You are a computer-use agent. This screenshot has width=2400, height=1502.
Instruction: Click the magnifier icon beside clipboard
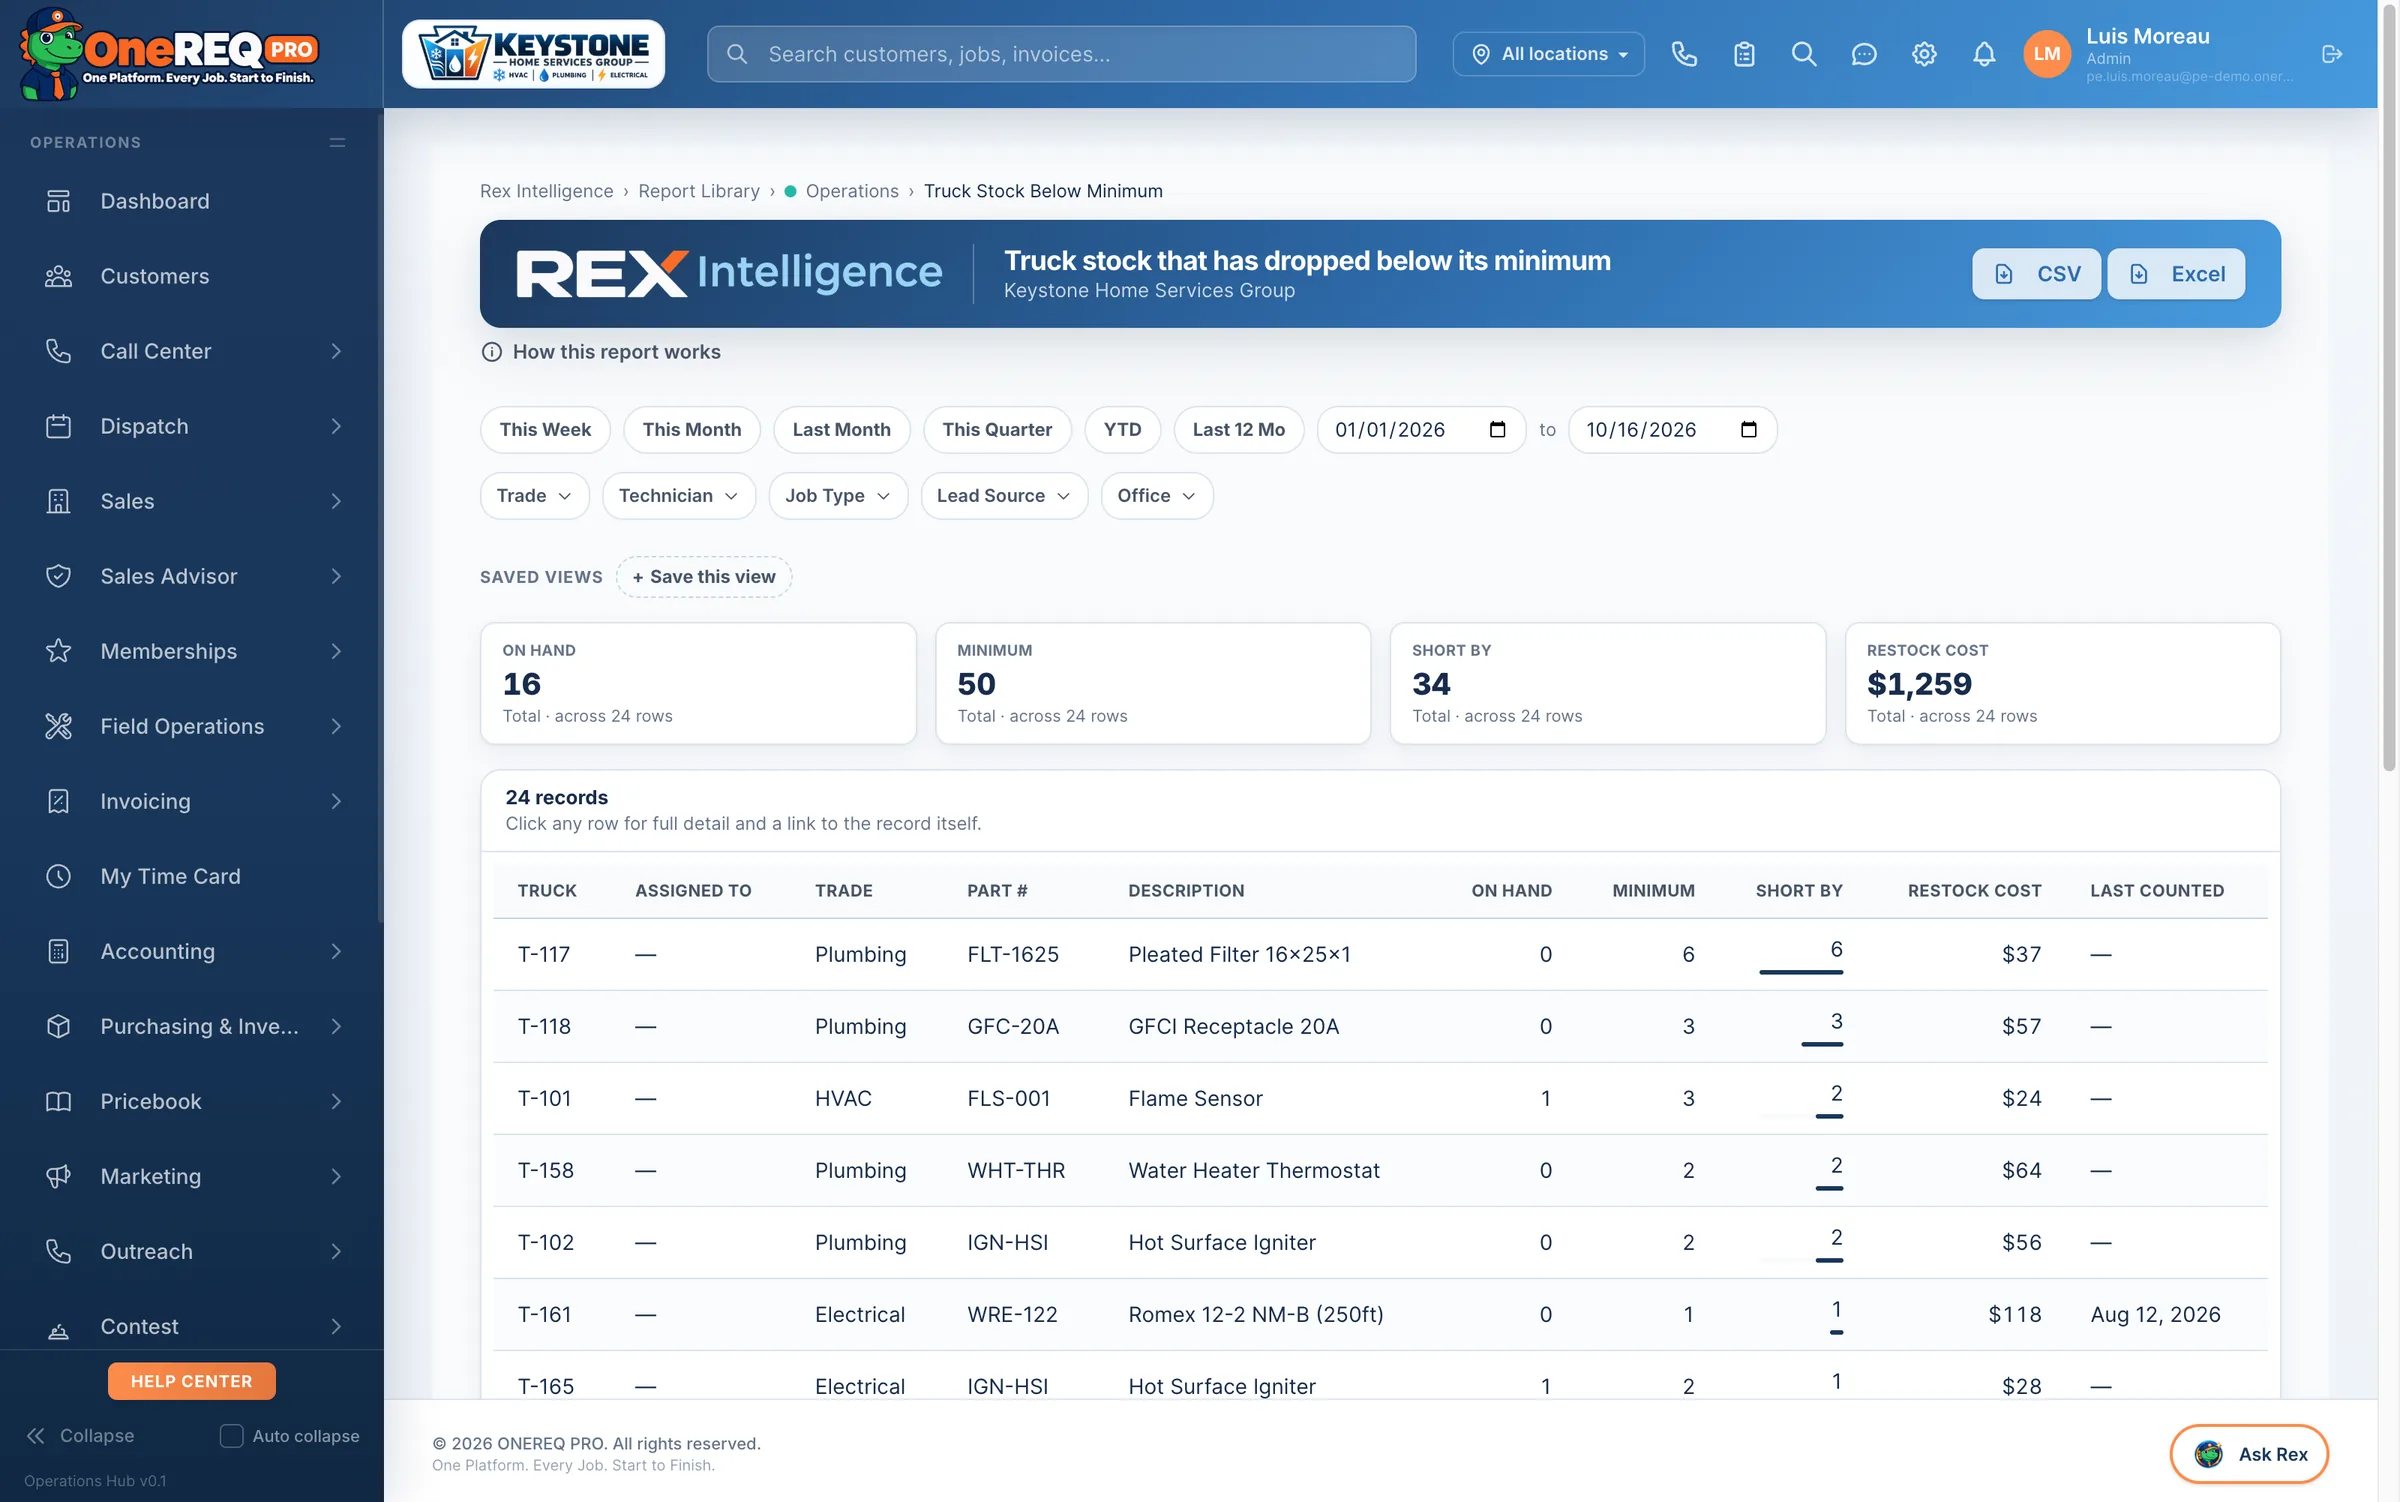tap(1804, 54)
